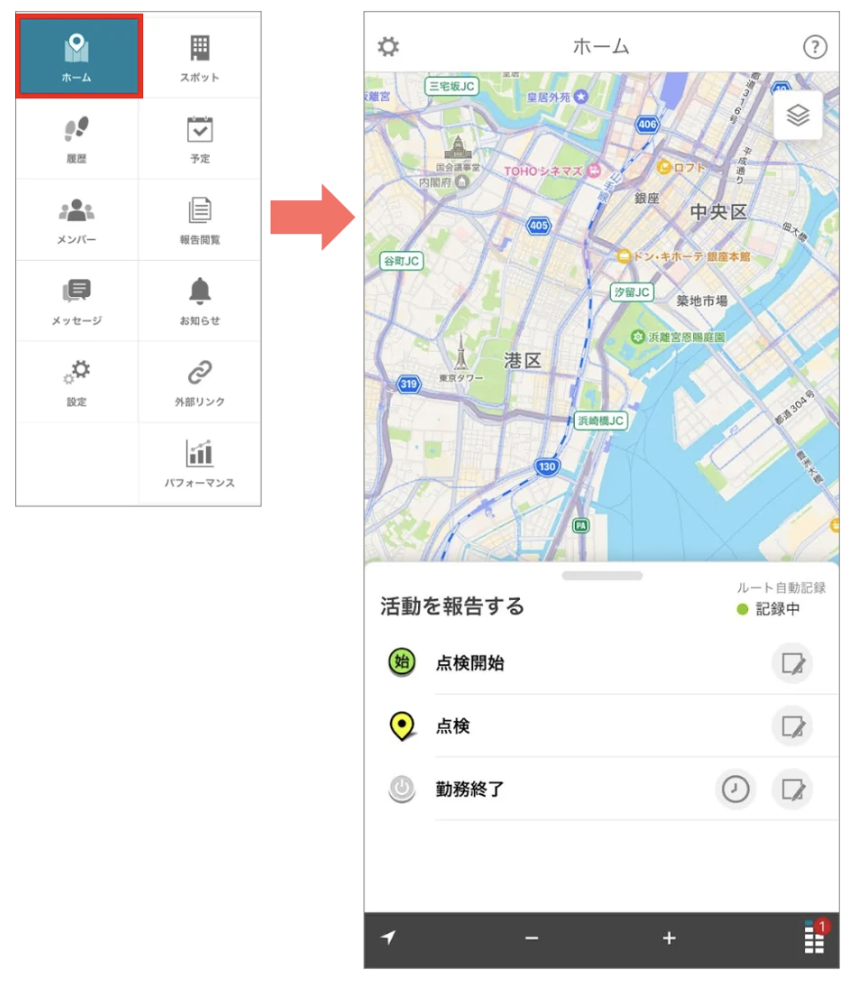Open the menu grid with notification badge

[x=816, y=937]
